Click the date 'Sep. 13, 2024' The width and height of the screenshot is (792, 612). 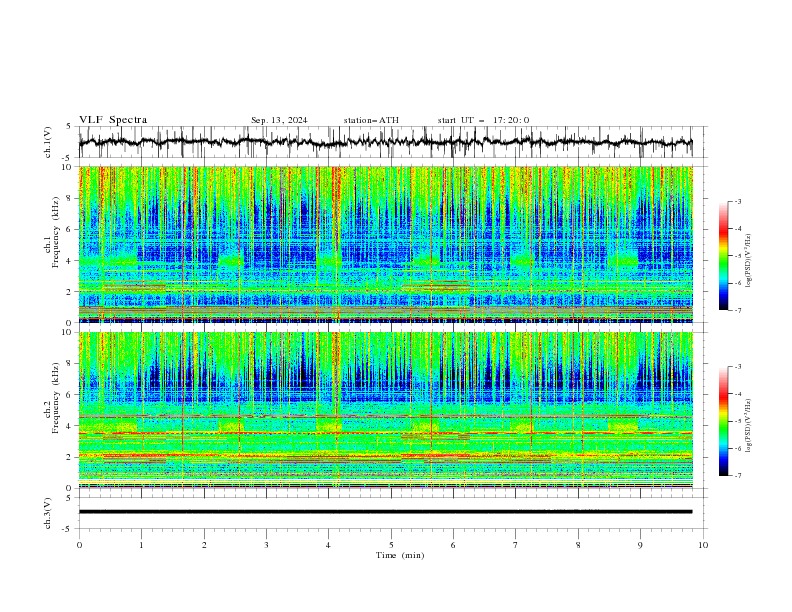(x=279, y=120)
